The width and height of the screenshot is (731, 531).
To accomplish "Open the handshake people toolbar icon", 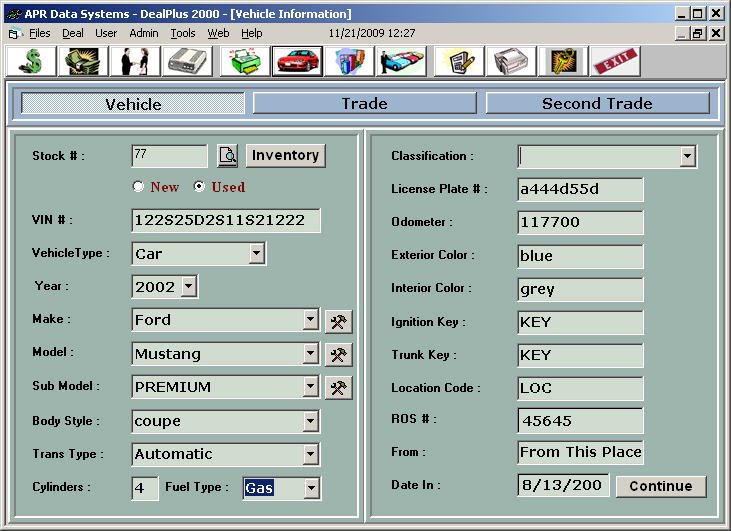I will coord(135,62).
